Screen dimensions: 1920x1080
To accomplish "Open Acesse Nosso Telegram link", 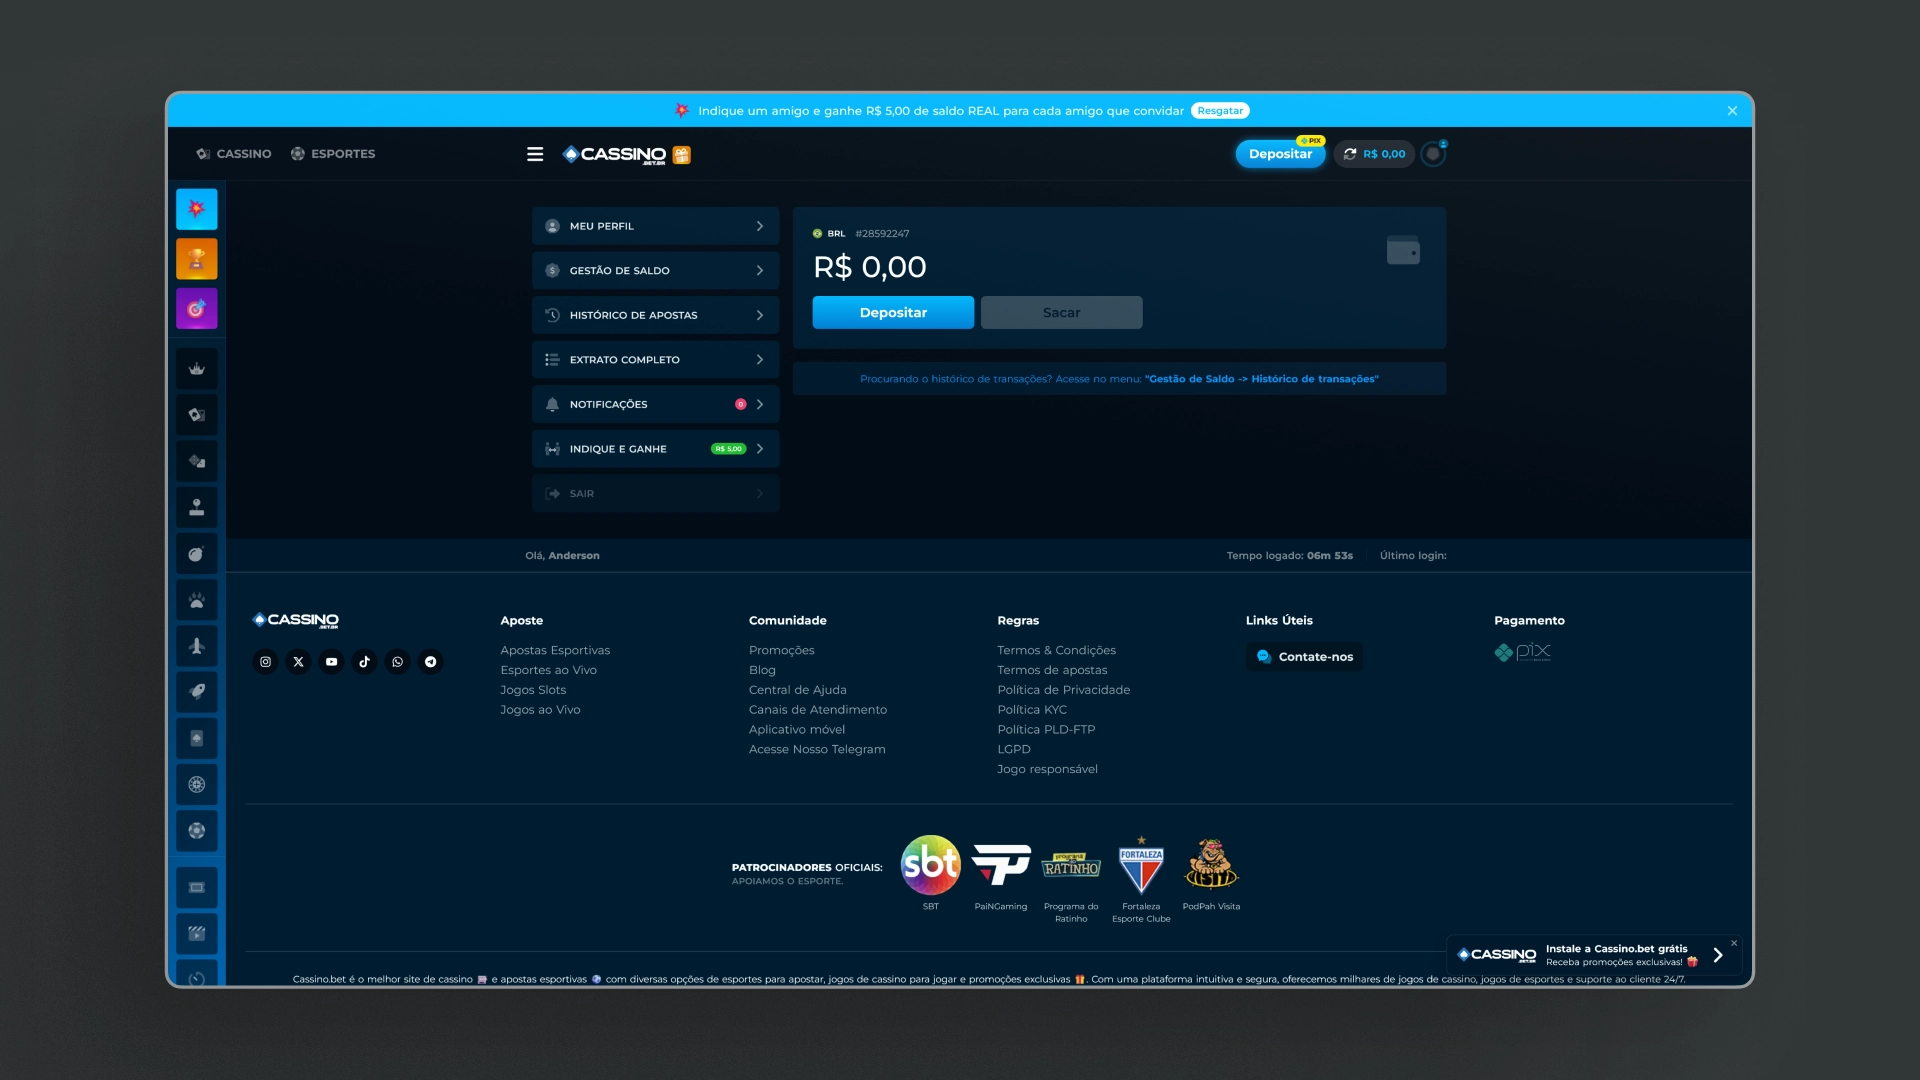I will point(817,749).
